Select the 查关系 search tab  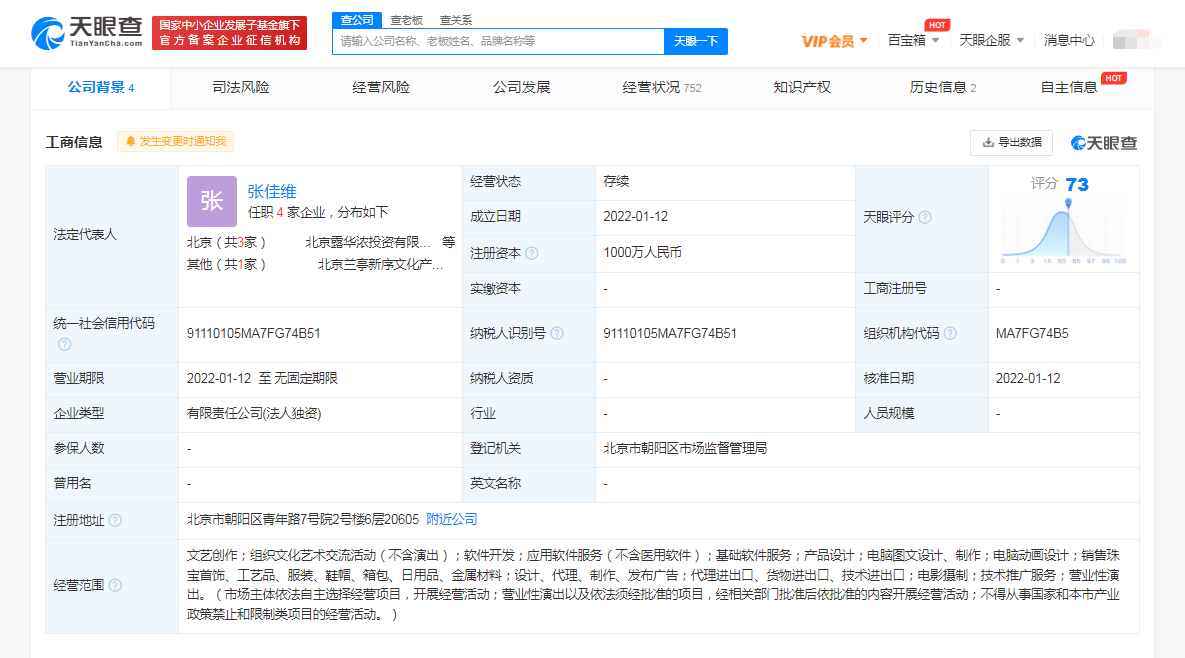tap(456, 20)
